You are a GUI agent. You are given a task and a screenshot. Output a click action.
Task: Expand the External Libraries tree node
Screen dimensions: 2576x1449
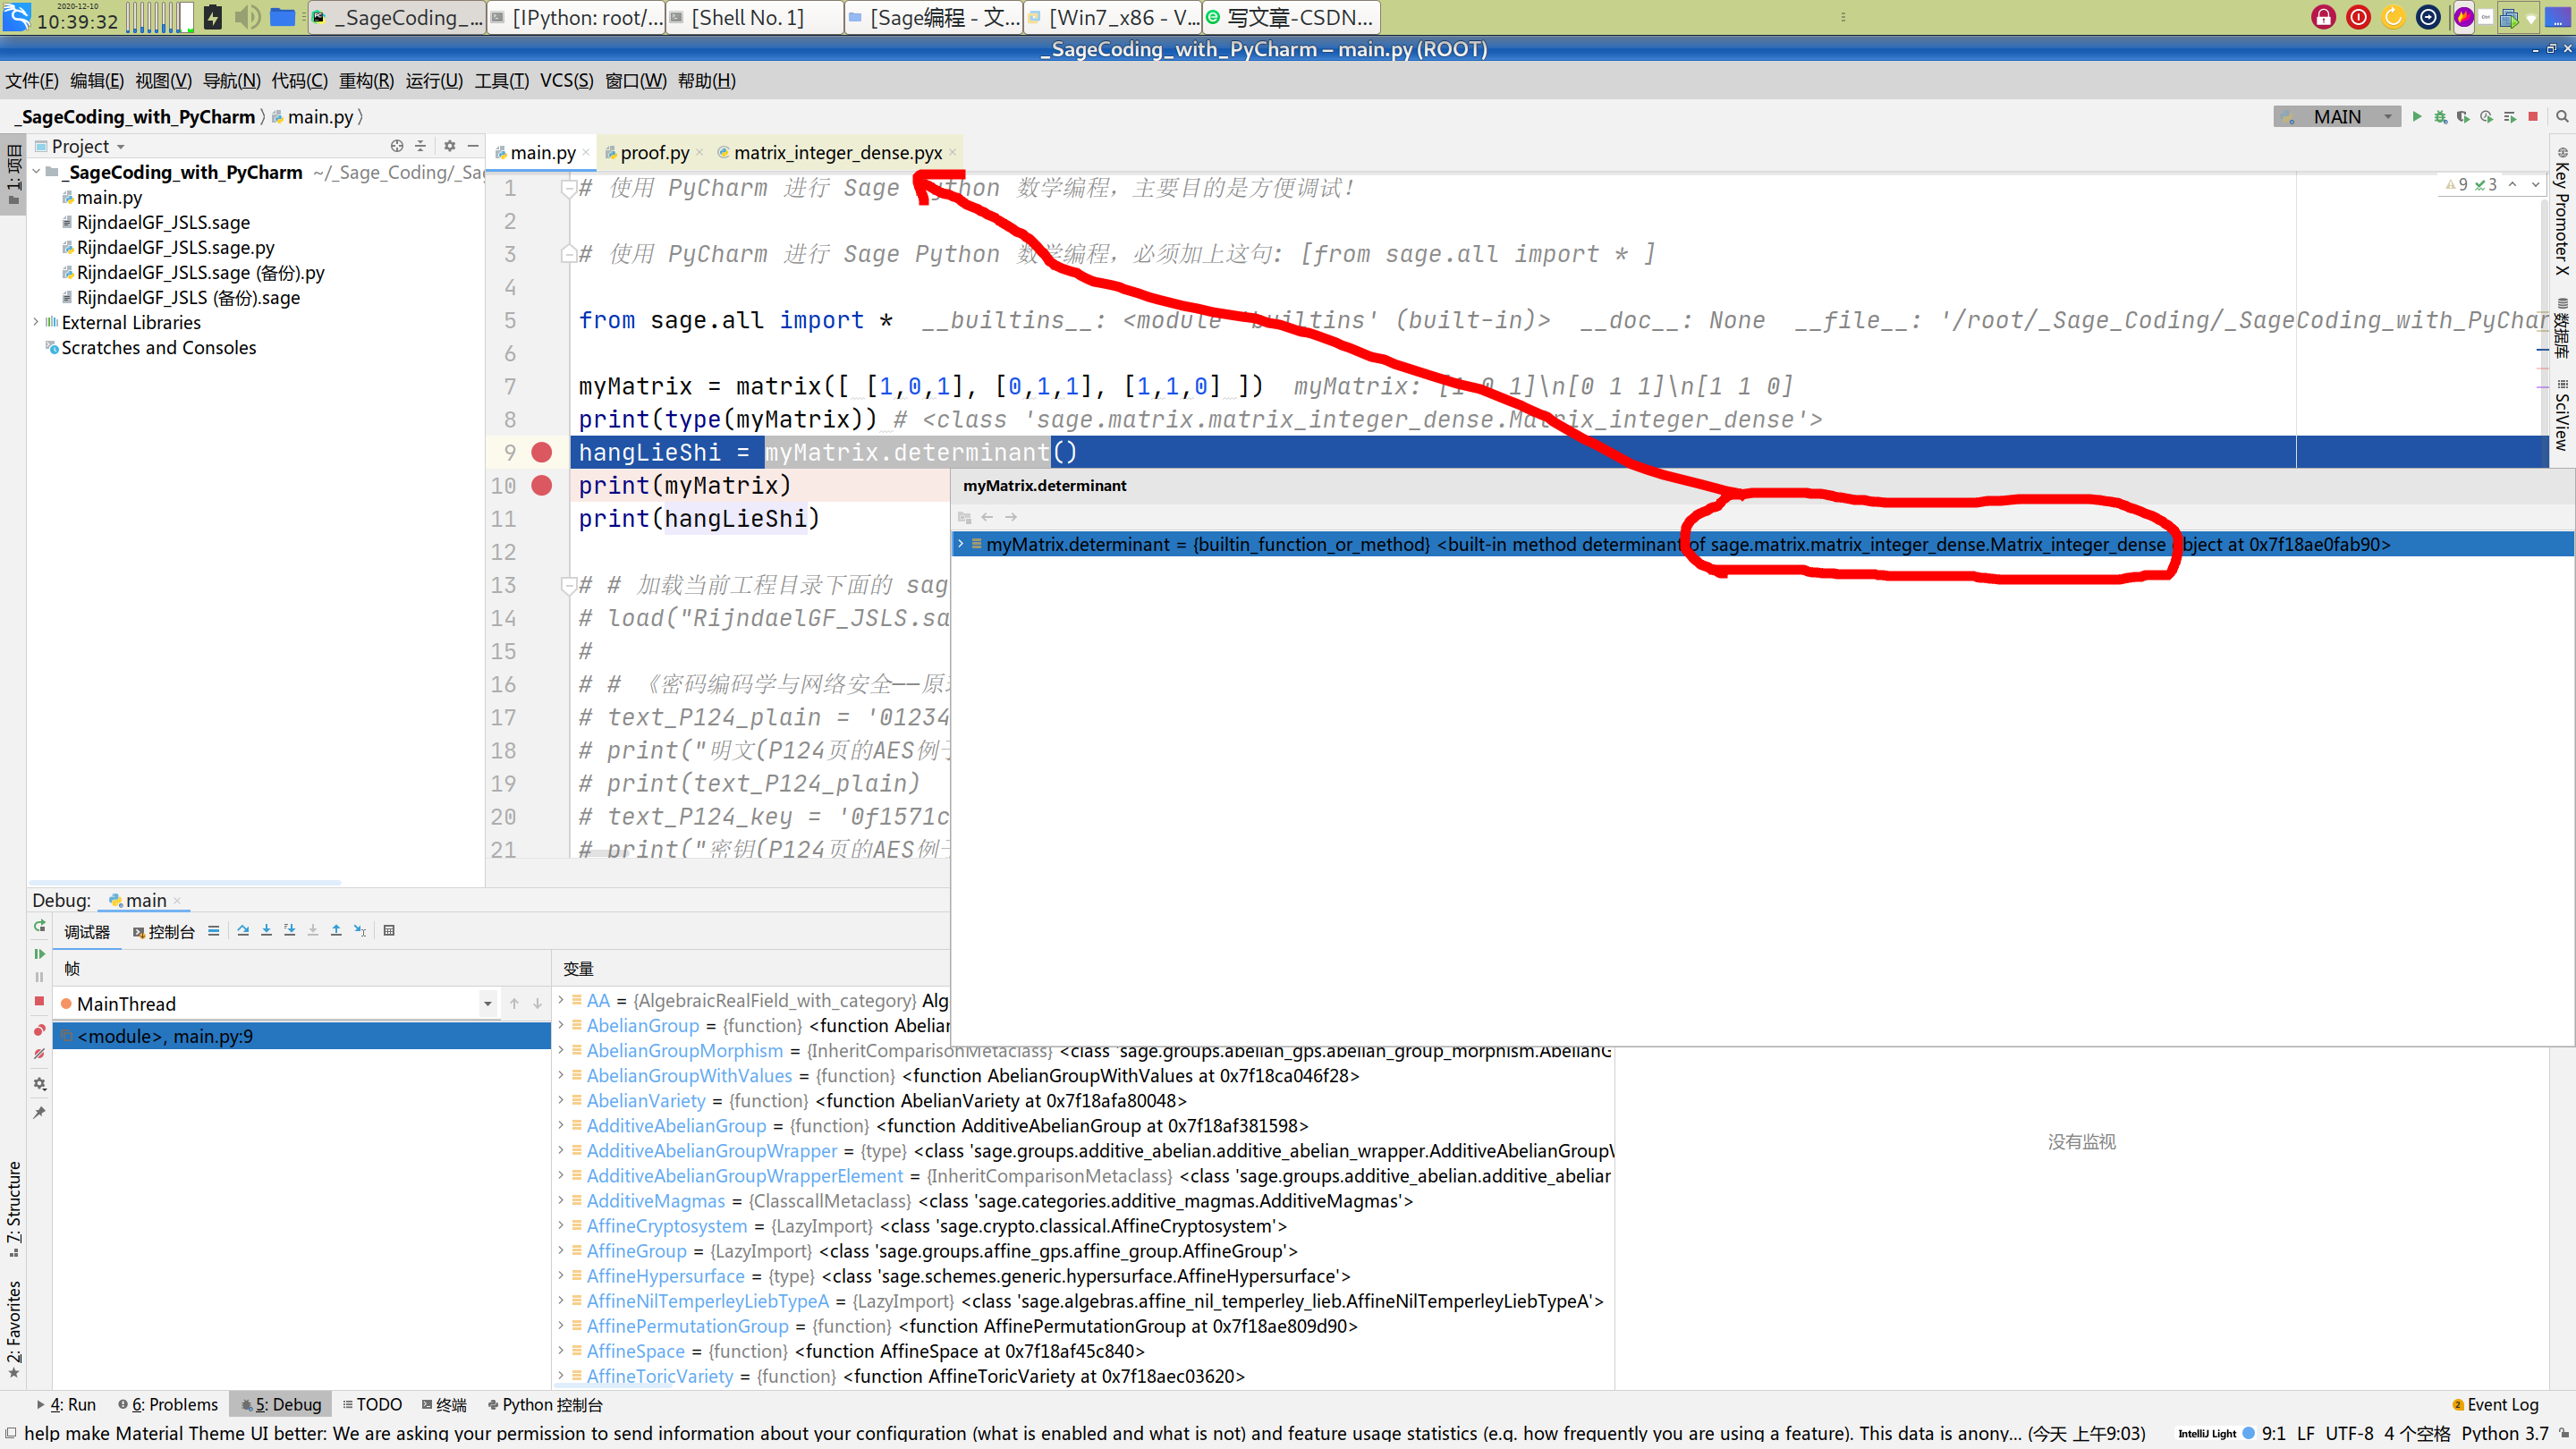click(x=36, y=322)
